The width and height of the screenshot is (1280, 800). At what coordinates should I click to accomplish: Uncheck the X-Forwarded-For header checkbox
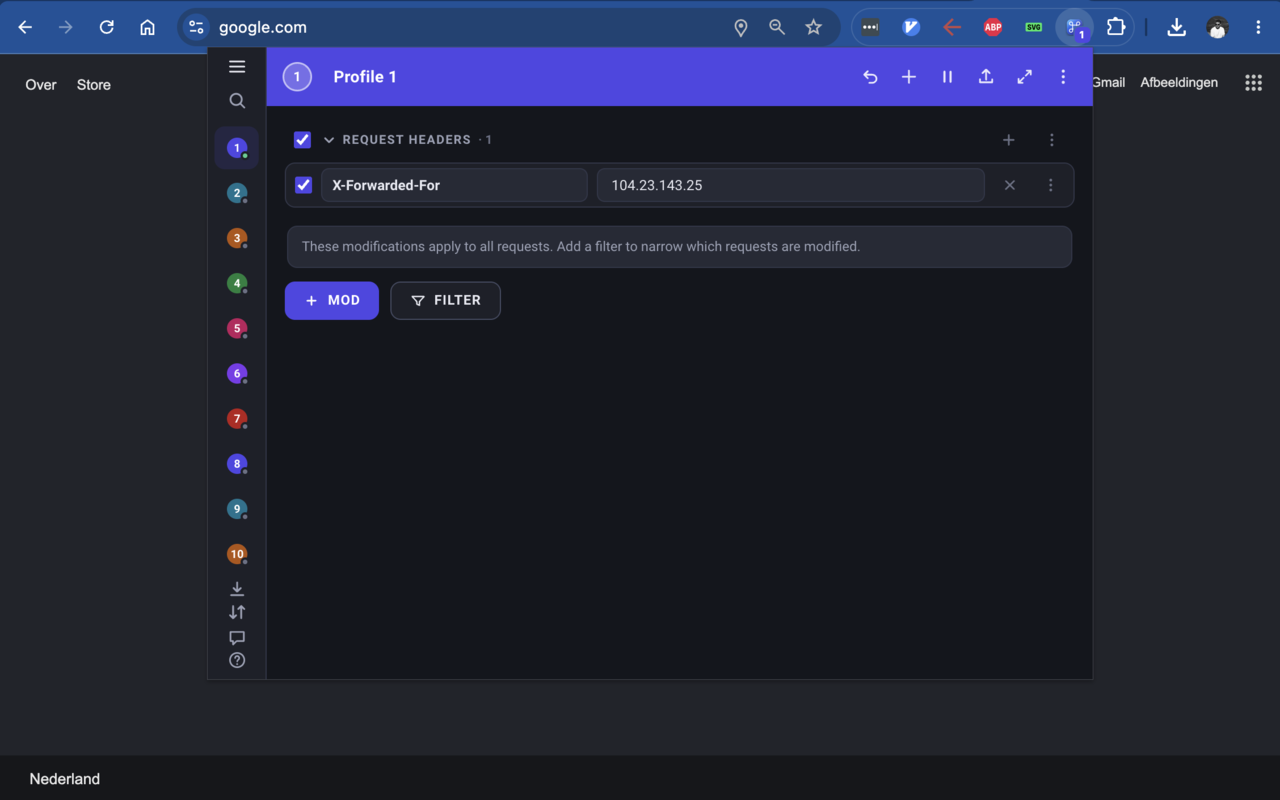pos(304,185)
